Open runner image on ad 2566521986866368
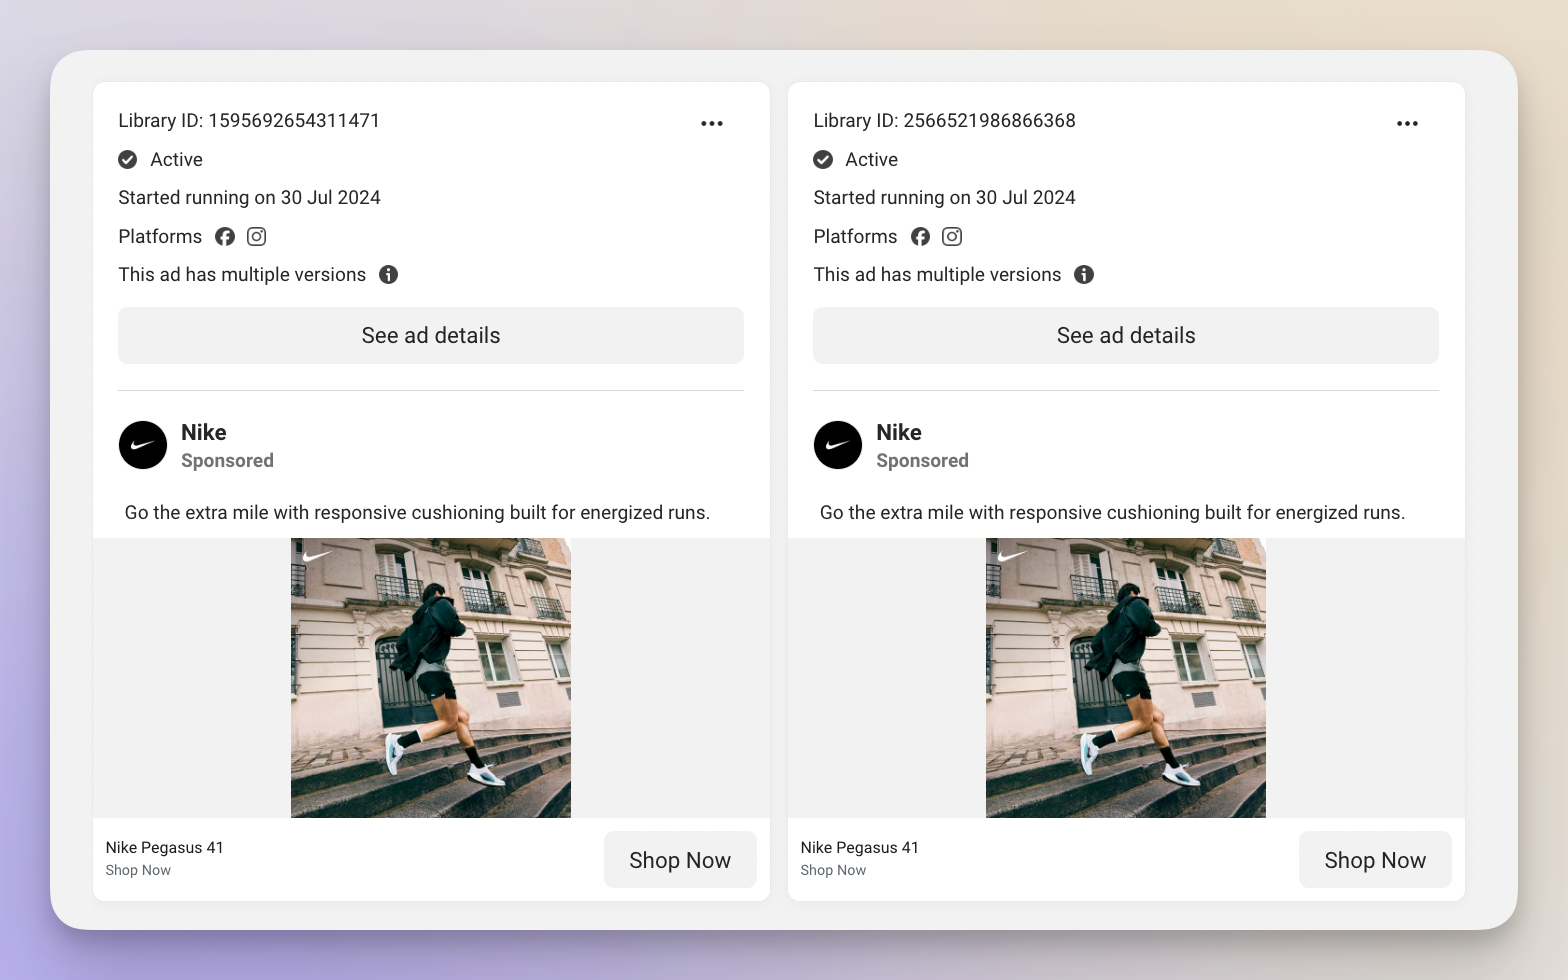 coord(1126,678)
